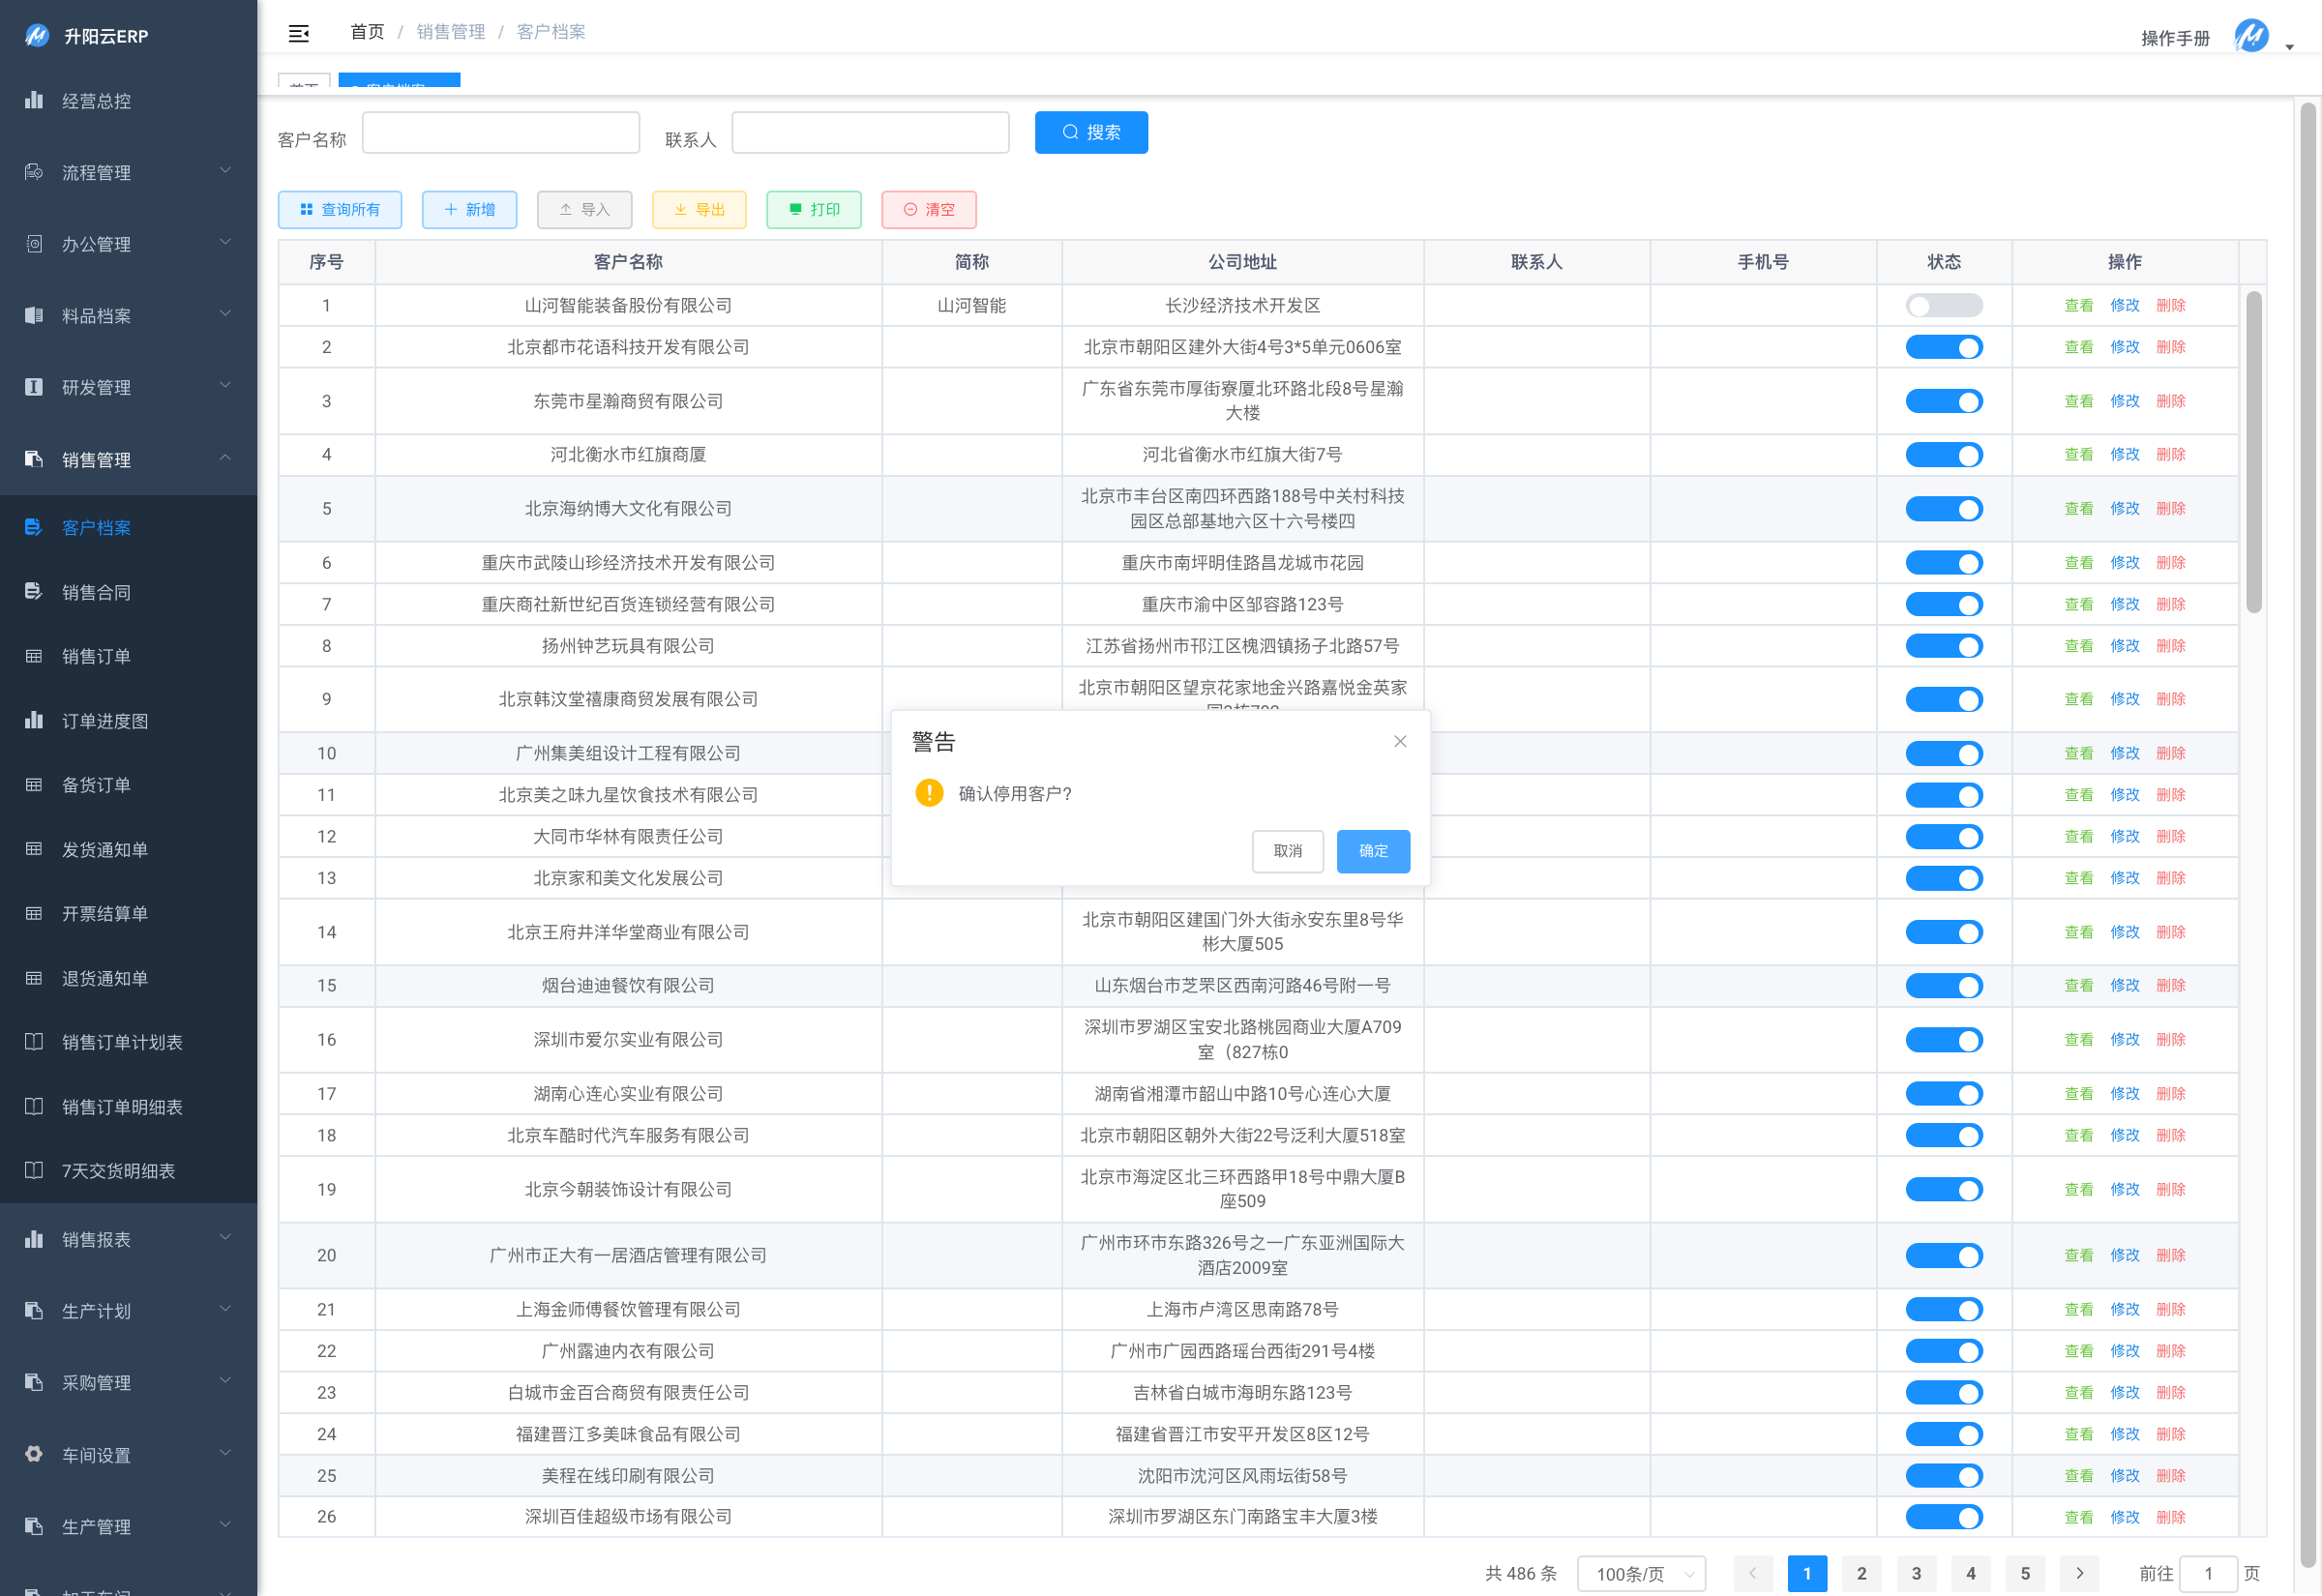Click the 升阳云ERP logo icon

pos(36,35)
